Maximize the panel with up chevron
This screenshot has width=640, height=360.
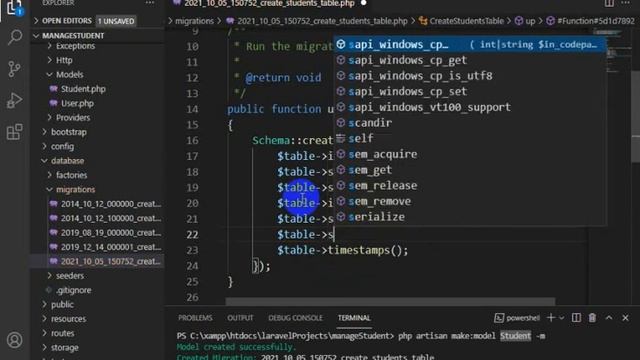pyautogui.click(x=609, y=318)
